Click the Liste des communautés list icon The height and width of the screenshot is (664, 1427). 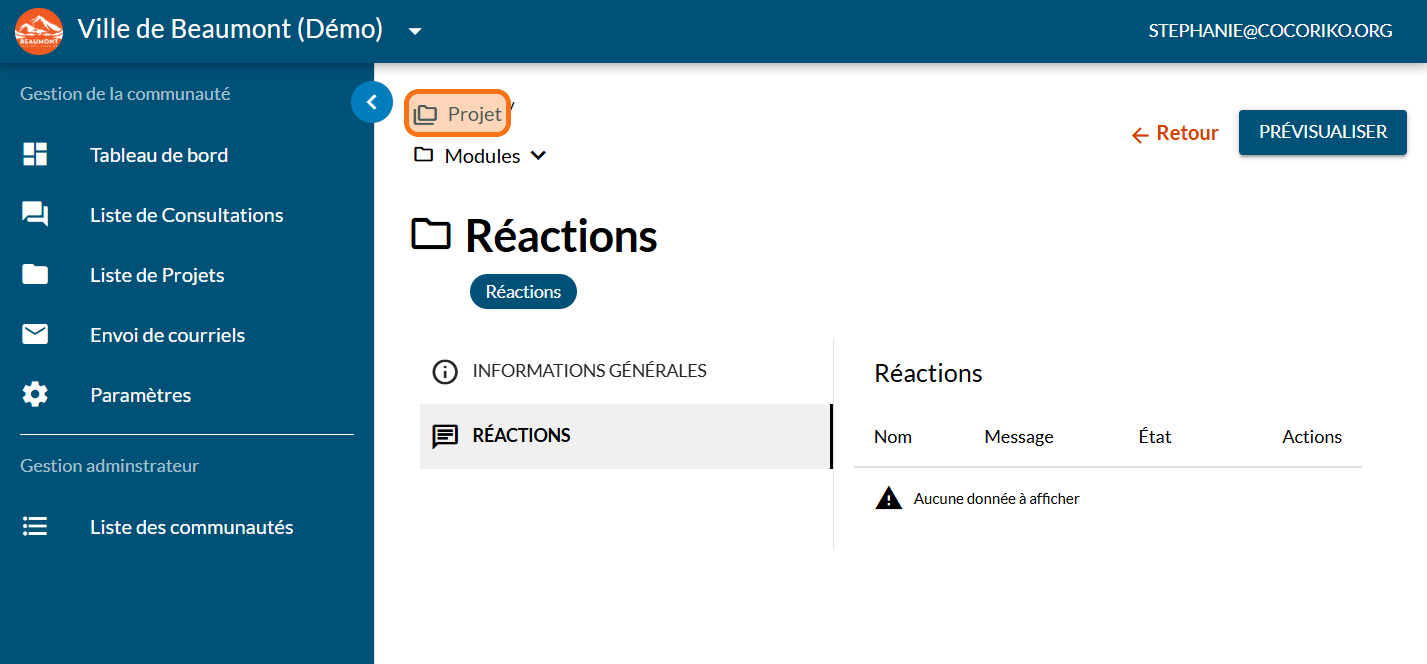tap(35, 527)
